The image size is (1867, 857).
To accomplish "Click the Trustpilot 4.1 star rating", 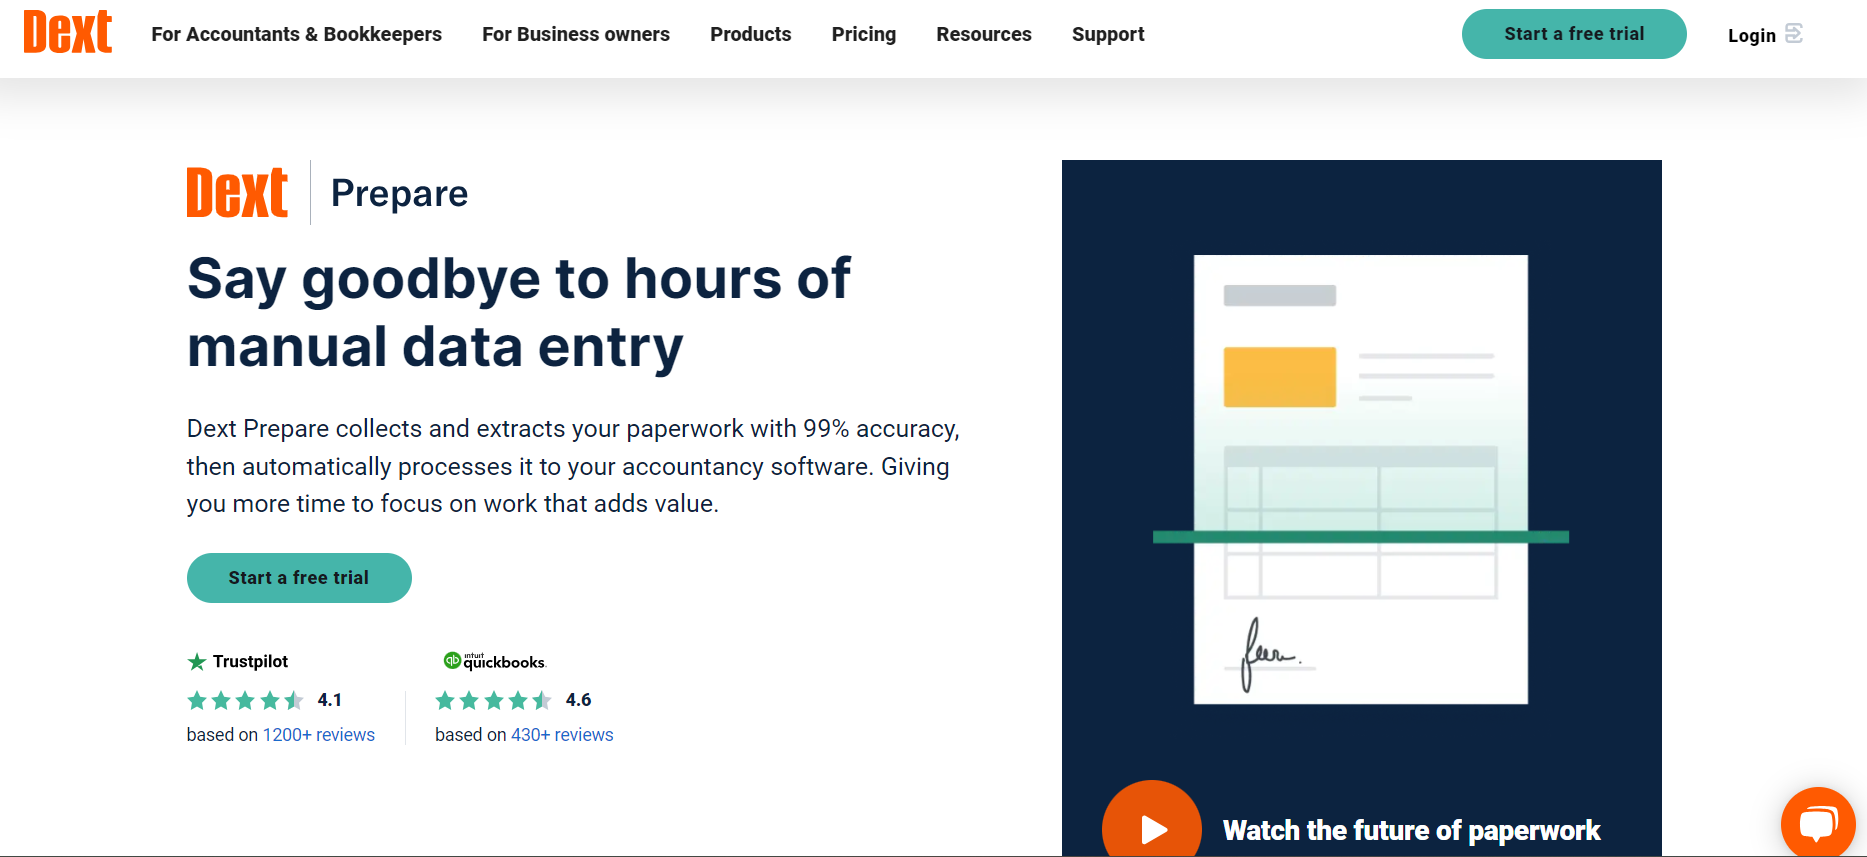I will [245, 700].
